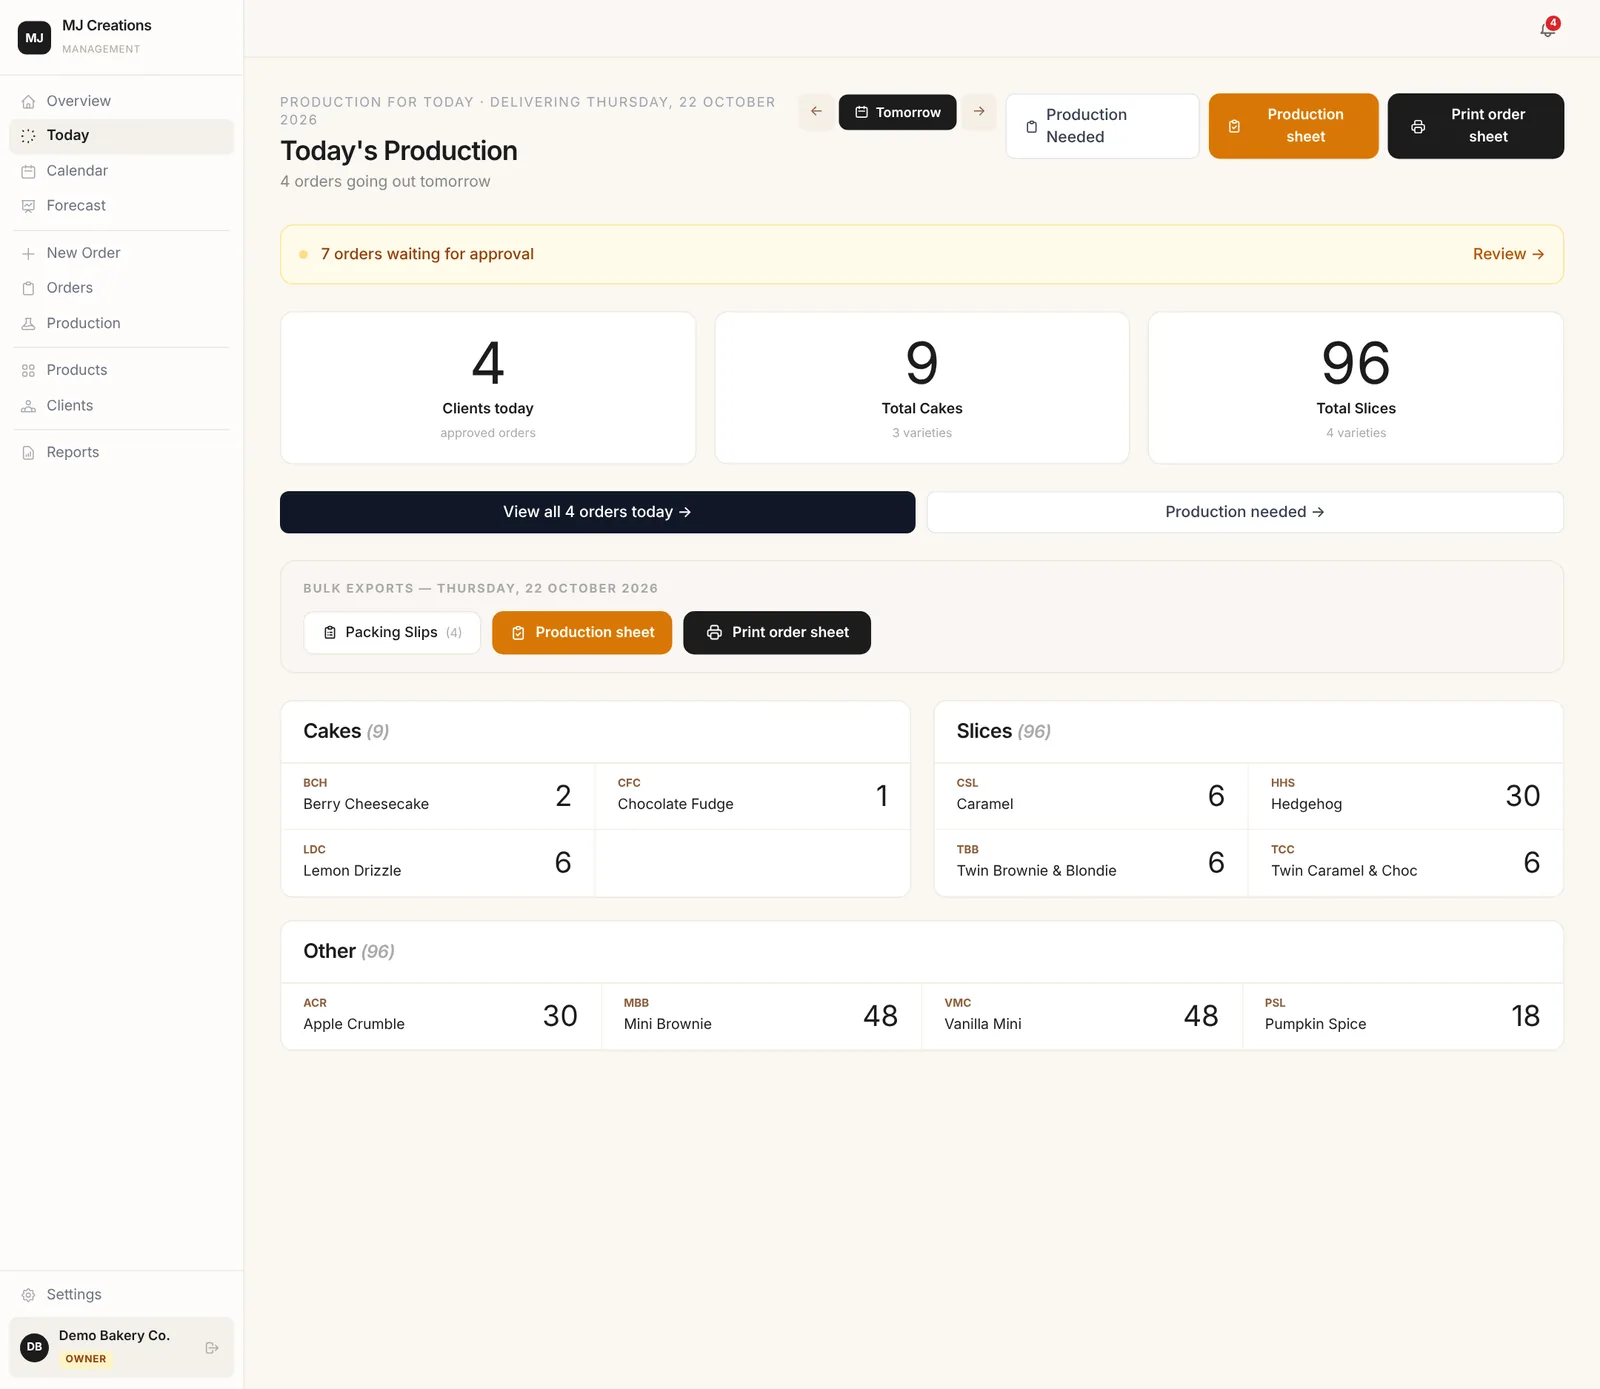Open the Forecast menu label

pos(76,206)
